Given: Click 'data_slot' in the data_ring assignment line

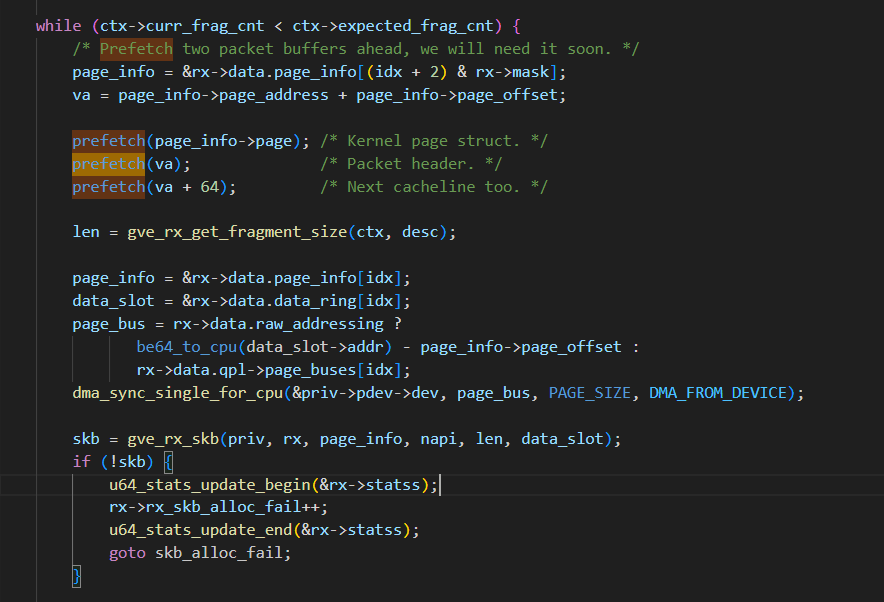Looking at the screenshot, I should (113, 301).
